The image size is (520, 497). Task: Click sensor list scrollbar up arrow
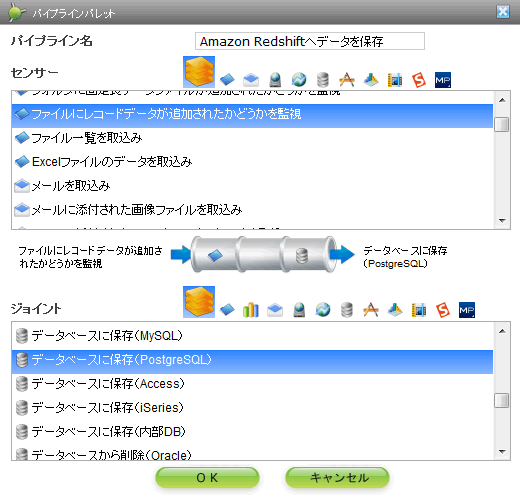(502, 100)
